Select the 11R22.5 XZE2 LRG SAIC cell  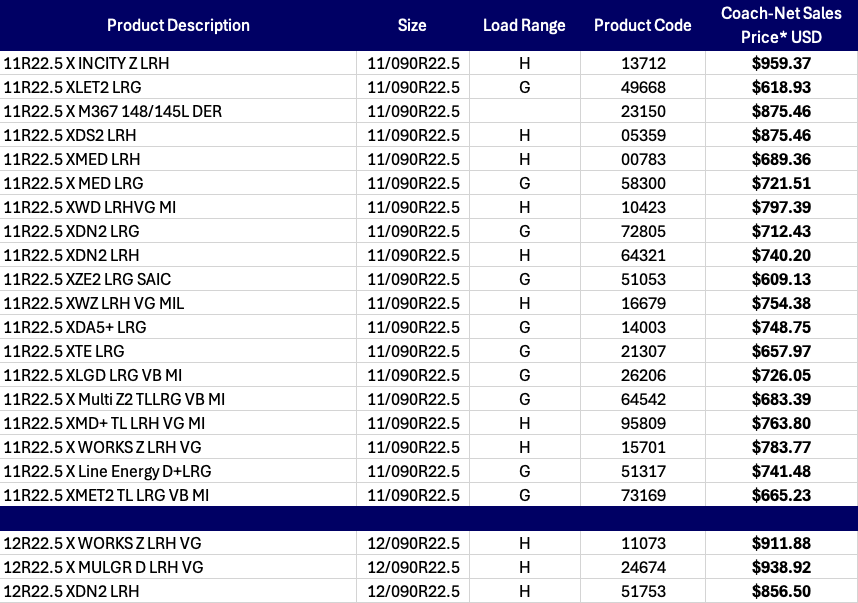pyautogui.click(x=87, y=279)
